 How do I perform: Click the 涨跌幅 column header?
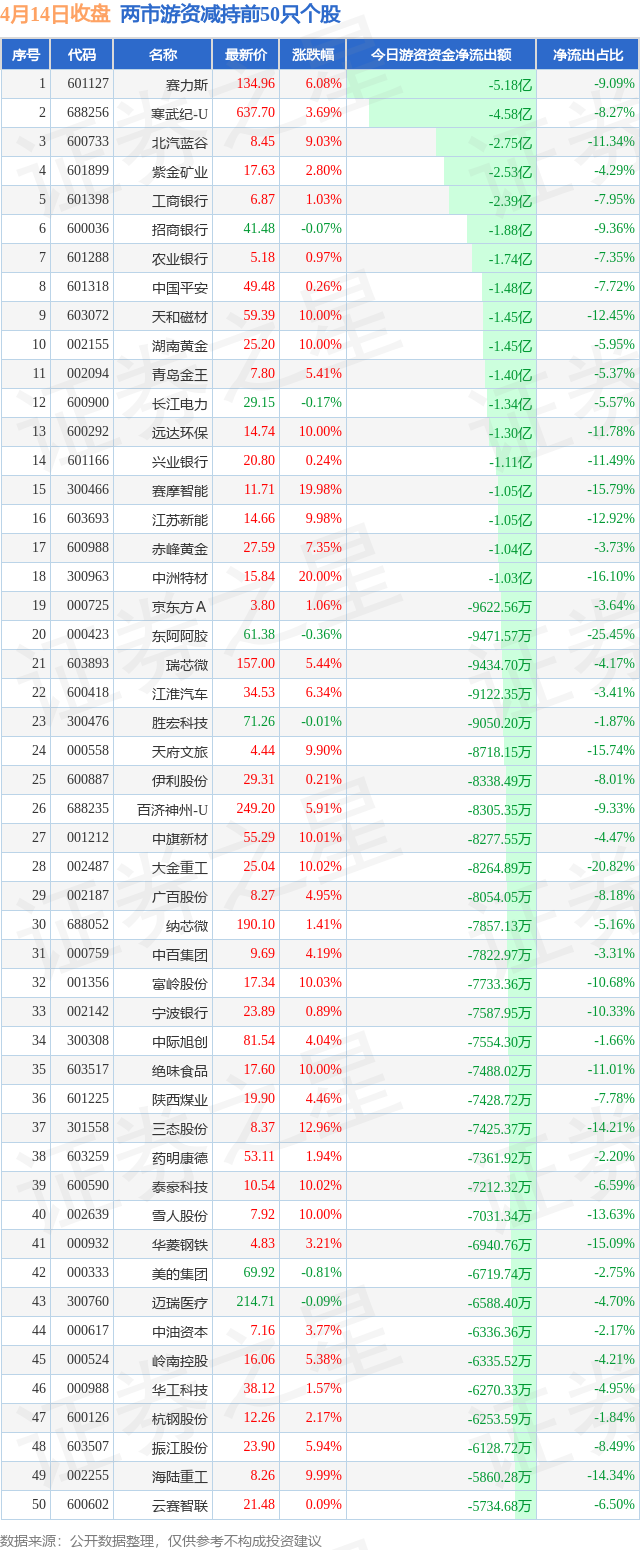313,55
